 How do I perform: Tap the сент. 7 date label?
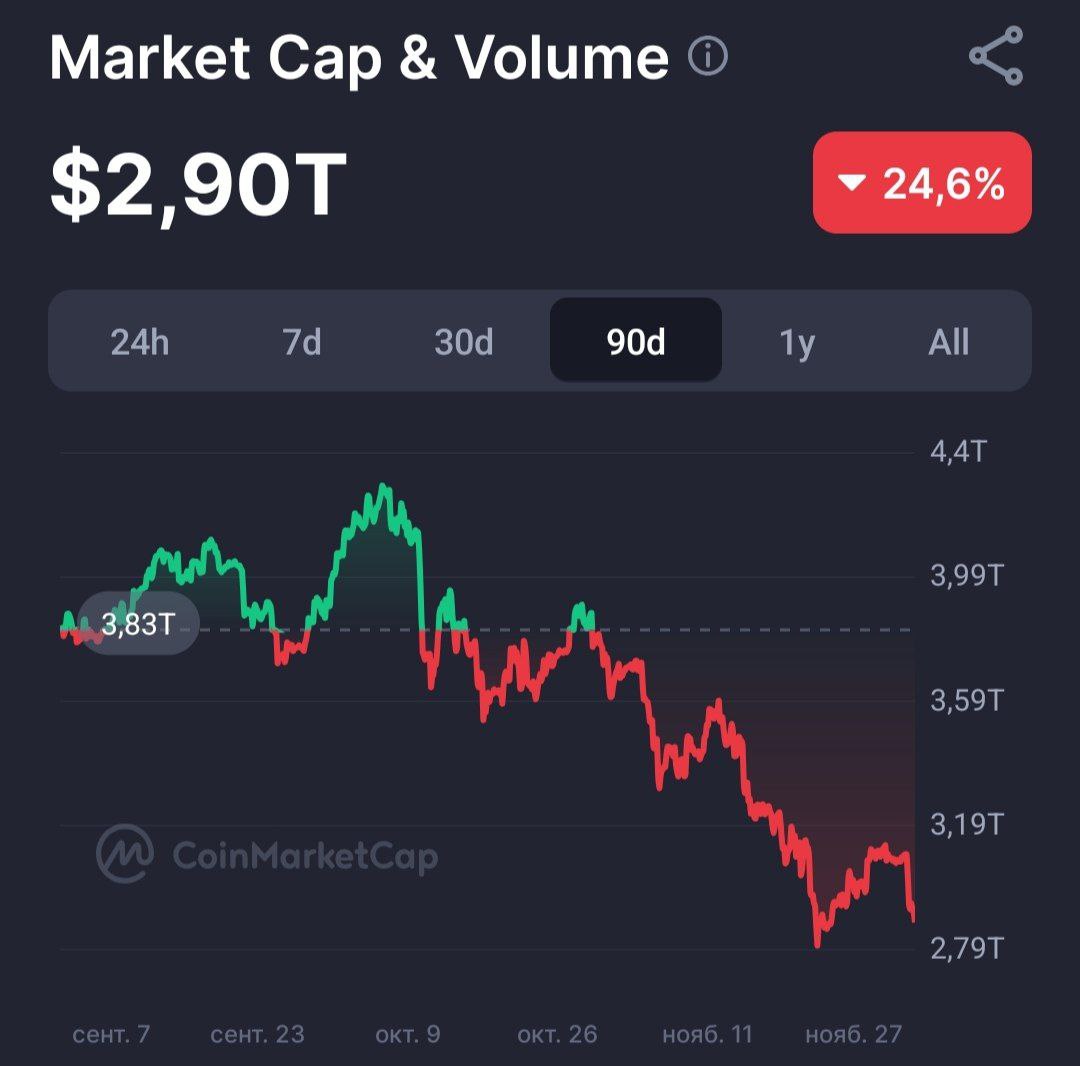point(111,1034)
